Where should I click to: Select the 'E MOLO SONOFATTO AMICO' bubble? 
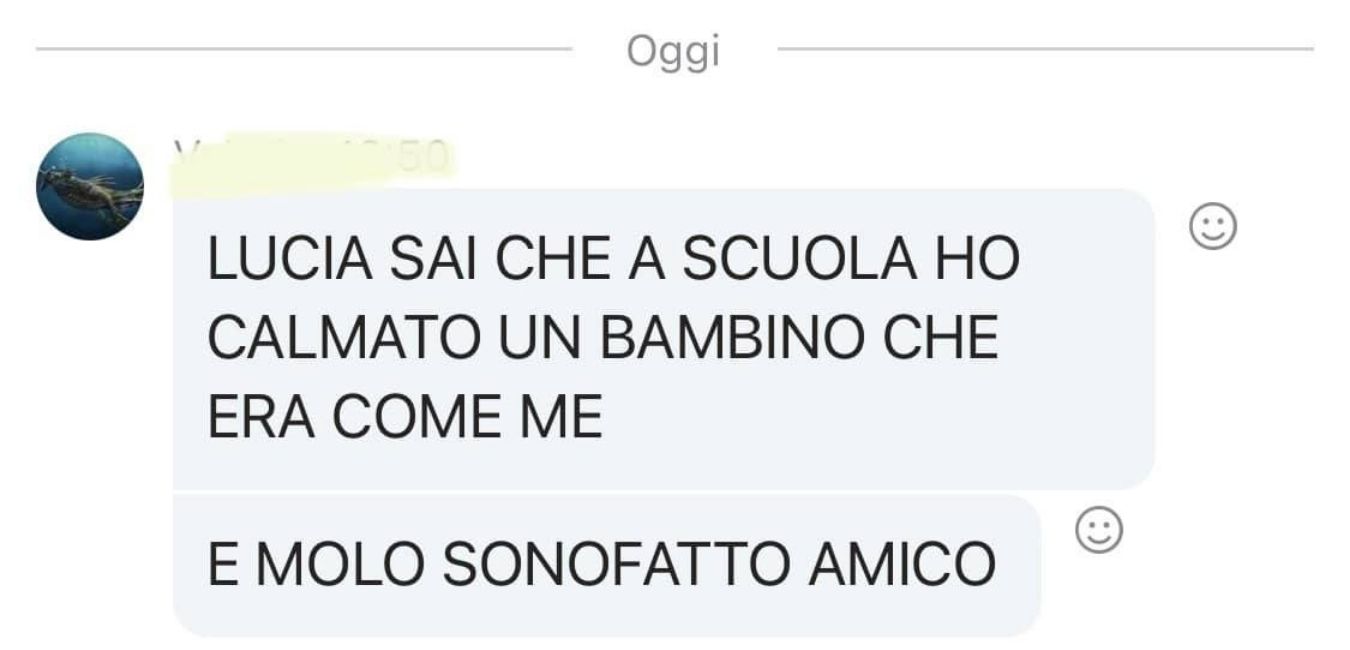tap(606, 566)
